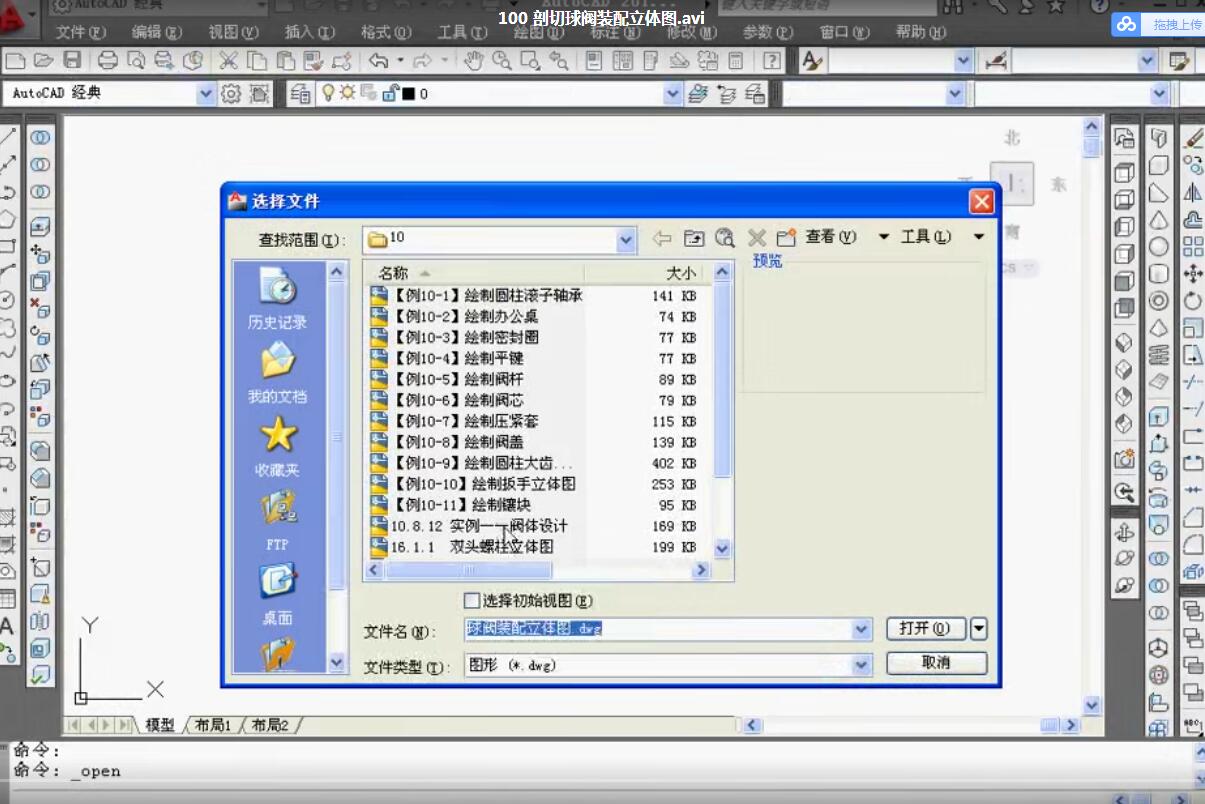Click the 取消 button
The height and width of the screenshot is (804, 1205).
(936, 662)
